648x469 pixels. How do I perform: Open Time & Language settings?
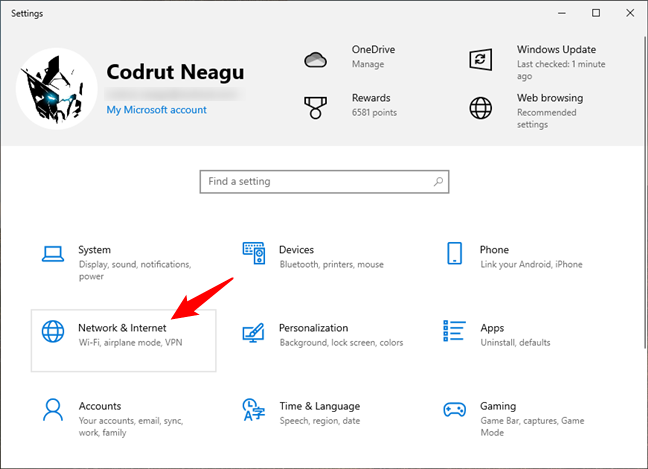(x=324, y=419)
